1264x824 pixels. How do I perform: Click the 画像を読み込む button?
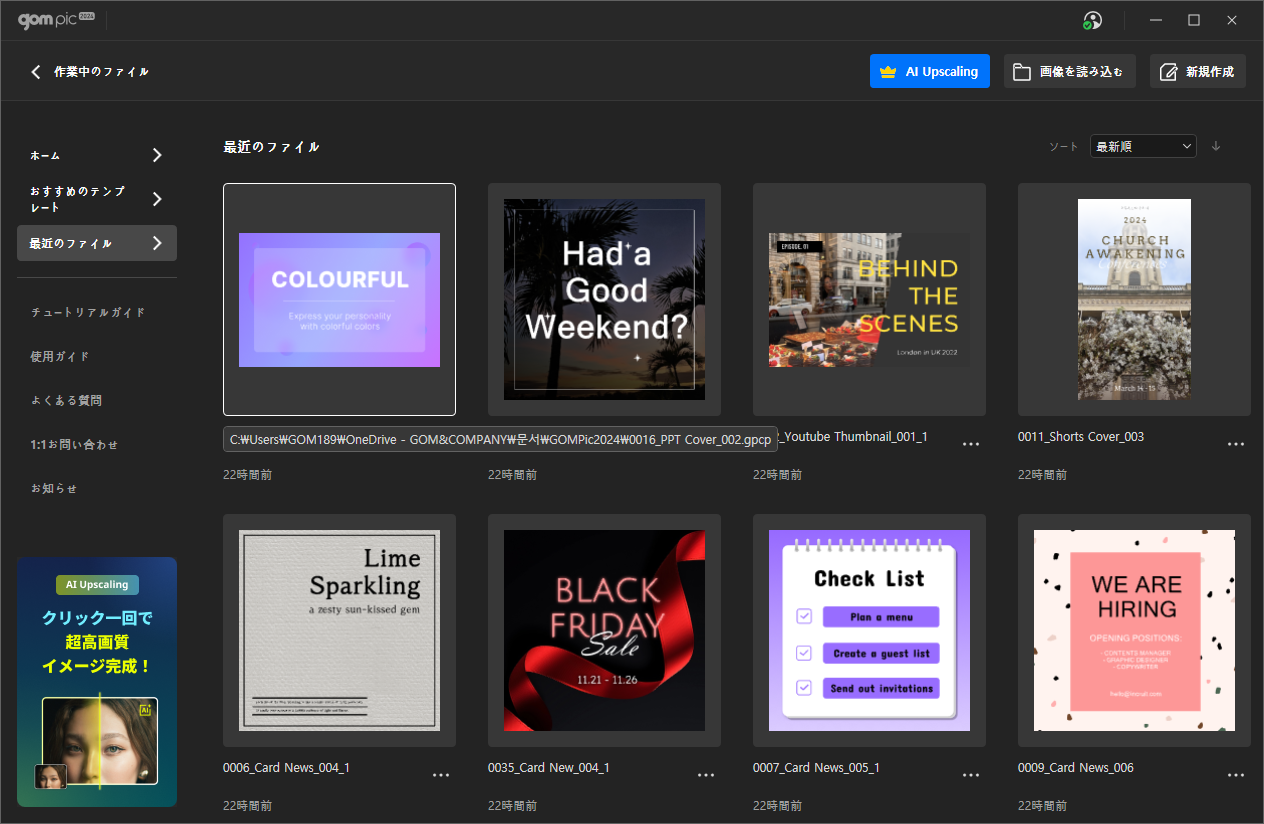click(x=1069, y=72)
